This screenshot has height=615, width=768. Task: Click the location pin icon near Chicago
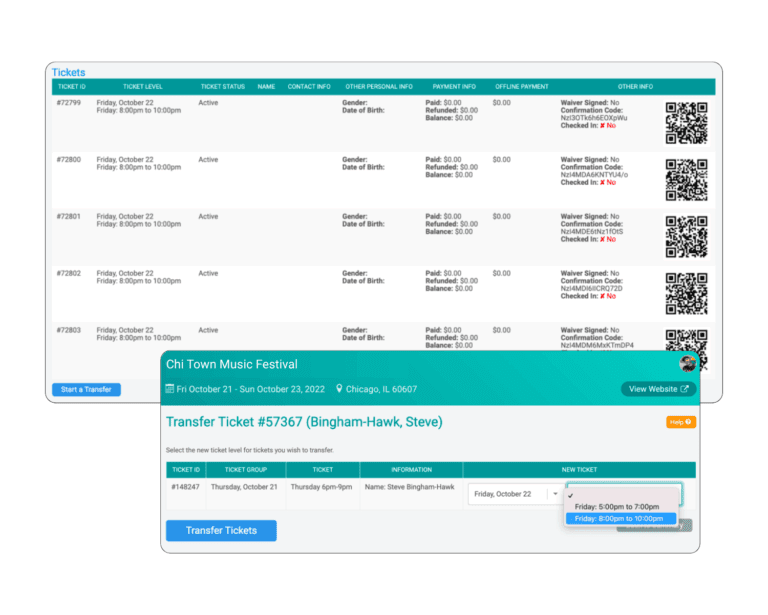339,389
